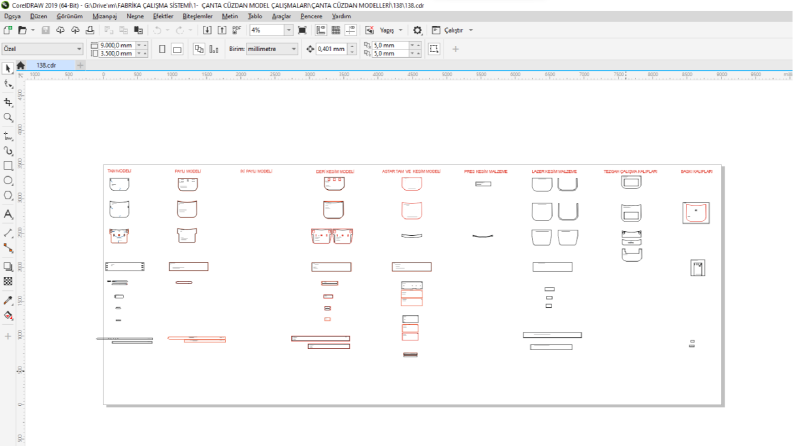Select the Crop tool

pyautogui.click(x=8, y=102)
